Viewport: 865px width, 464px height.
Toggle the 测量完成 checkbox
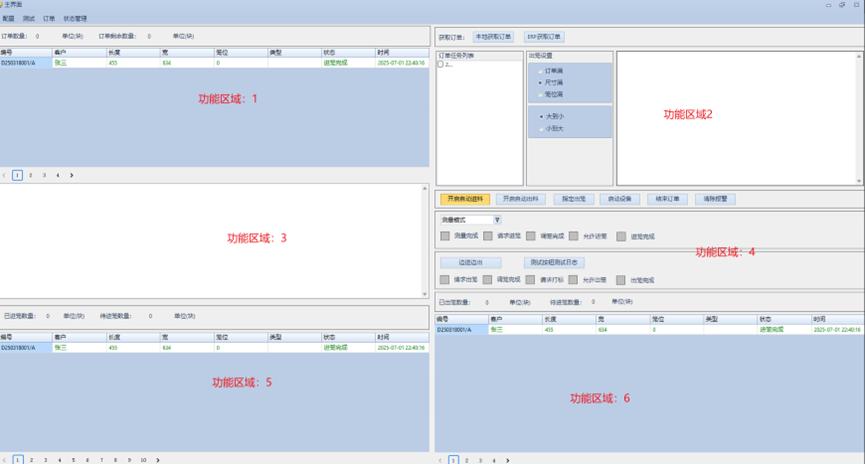point(445,236)
